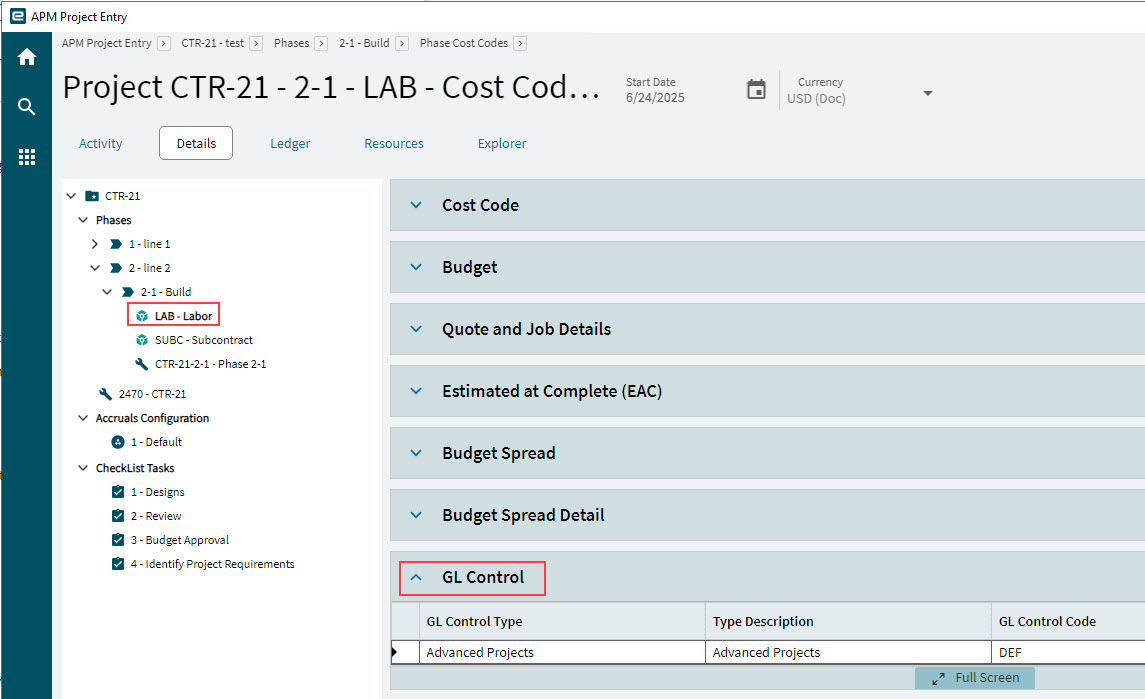The width and height of the screenshot is (1145, 699).
Task: Collapse the GL Control panel
Action: (416, 577)
